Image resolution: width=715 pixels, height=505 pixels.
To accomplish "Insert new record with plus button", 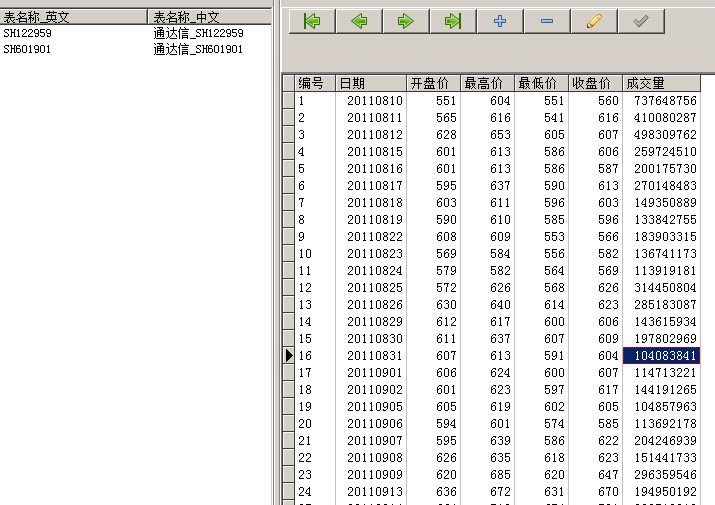I will pos(500,21).
